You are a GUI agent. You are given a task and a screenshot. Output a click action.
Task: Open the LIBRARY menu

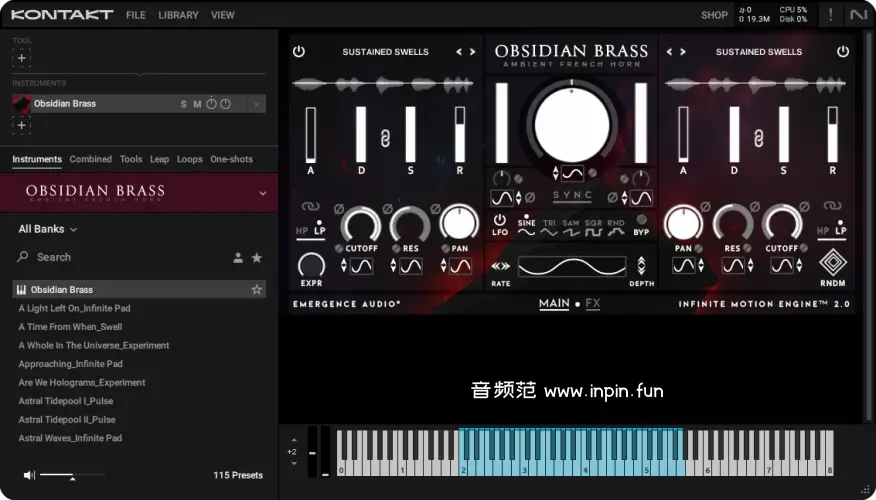178,15
